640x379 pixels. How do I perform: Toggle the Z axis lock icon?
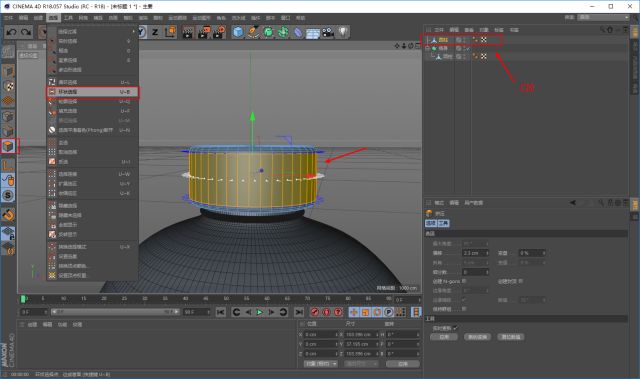pyautogui.click(x=155, y=32)
